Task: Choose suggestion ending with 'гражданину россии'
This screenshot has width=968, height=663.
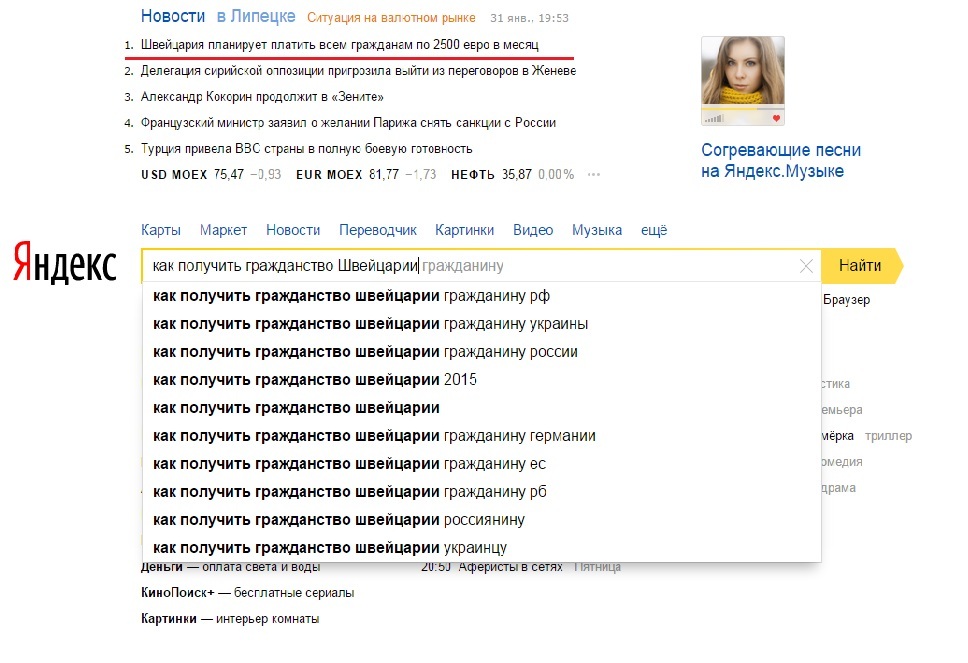Action: [482, 352]
